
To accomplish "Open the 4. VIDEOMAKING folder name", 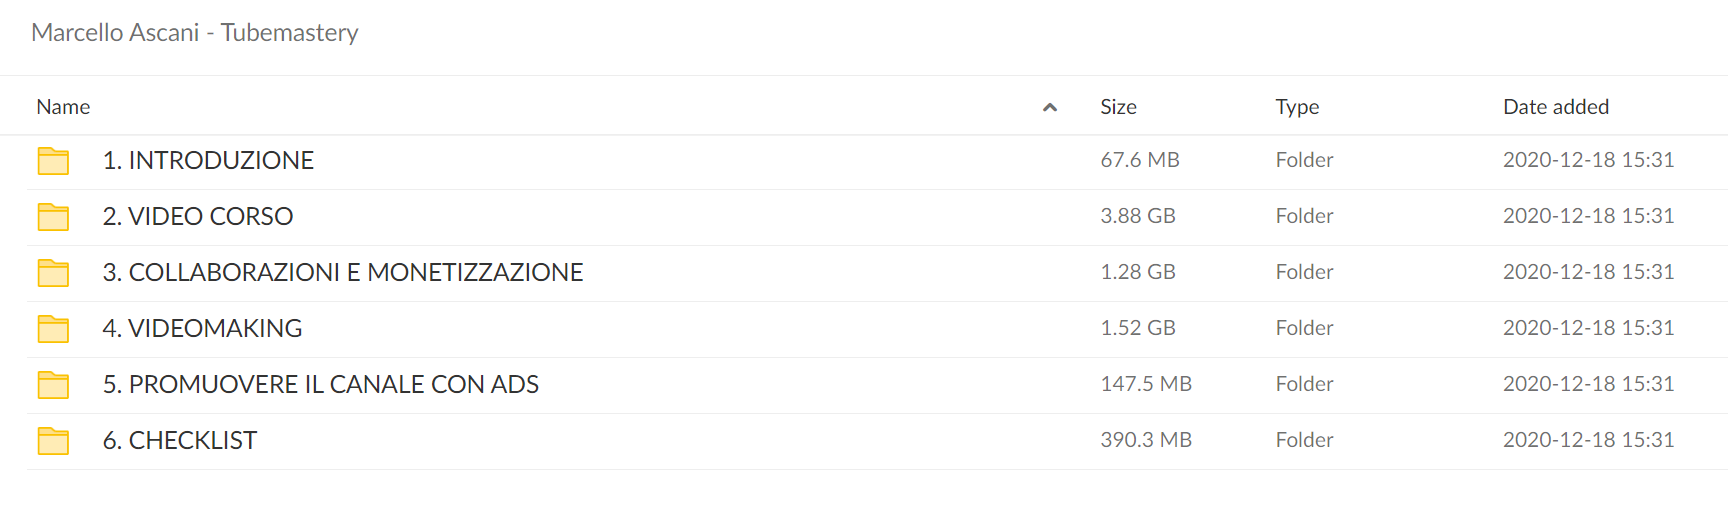I will pyautogui.click(x=202, y=328).
